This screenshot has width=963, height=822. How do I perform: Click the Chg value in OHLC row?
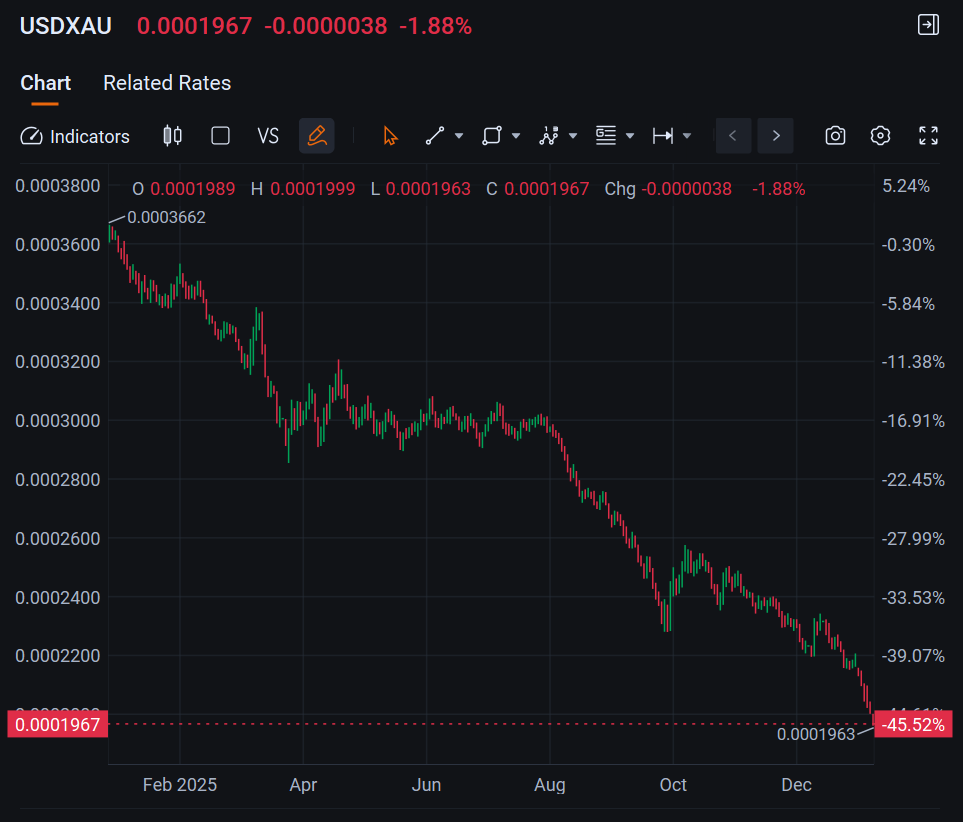(687, 189)
